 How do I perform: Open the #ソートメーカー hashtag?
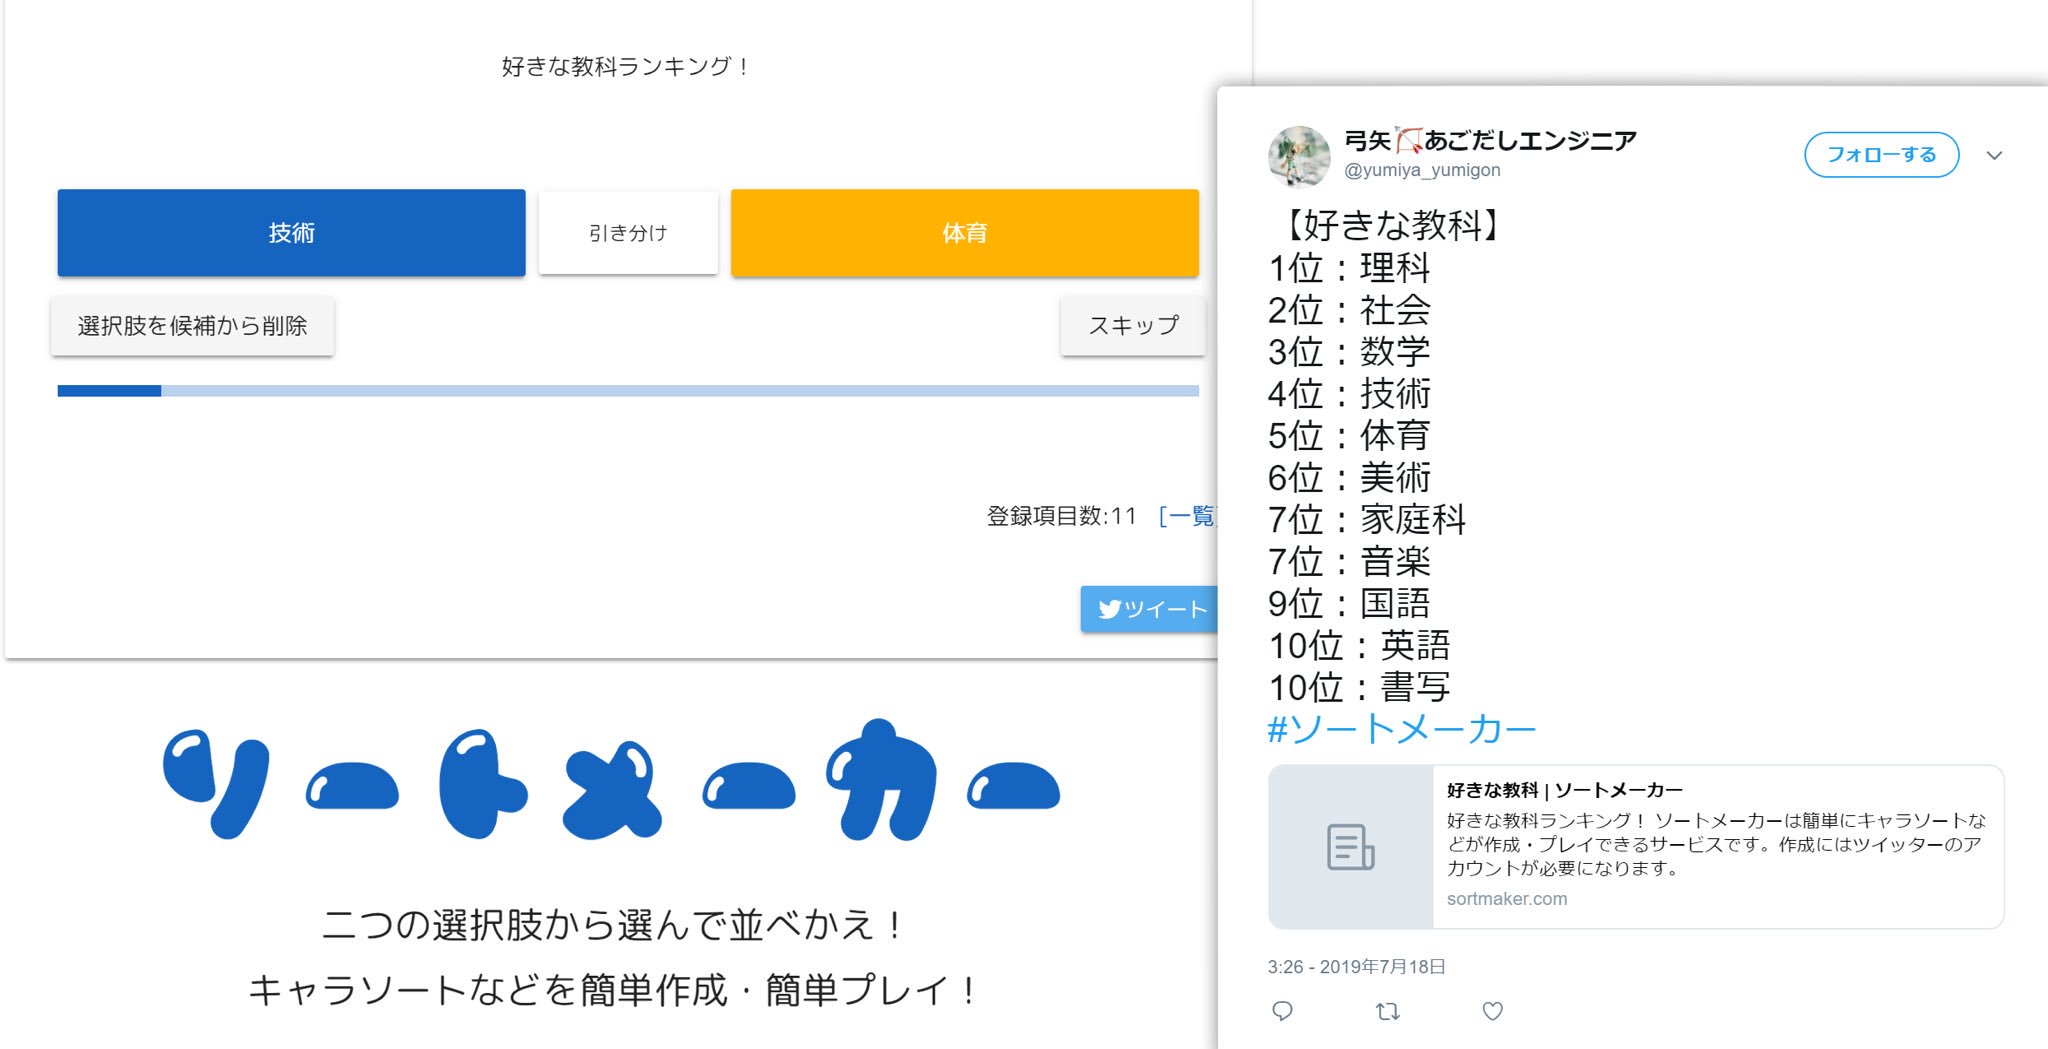(1402, 729)
